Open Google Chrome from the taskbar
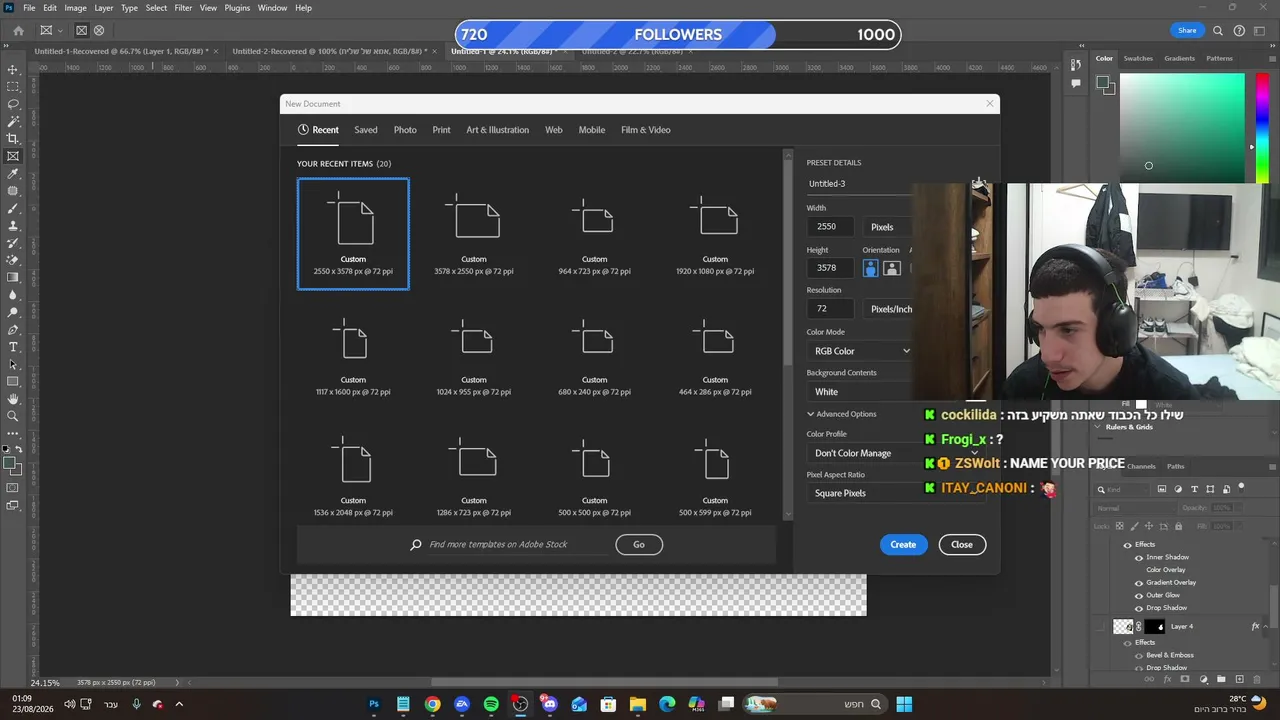Screen dimensions: 1280x720 (432, 704)
